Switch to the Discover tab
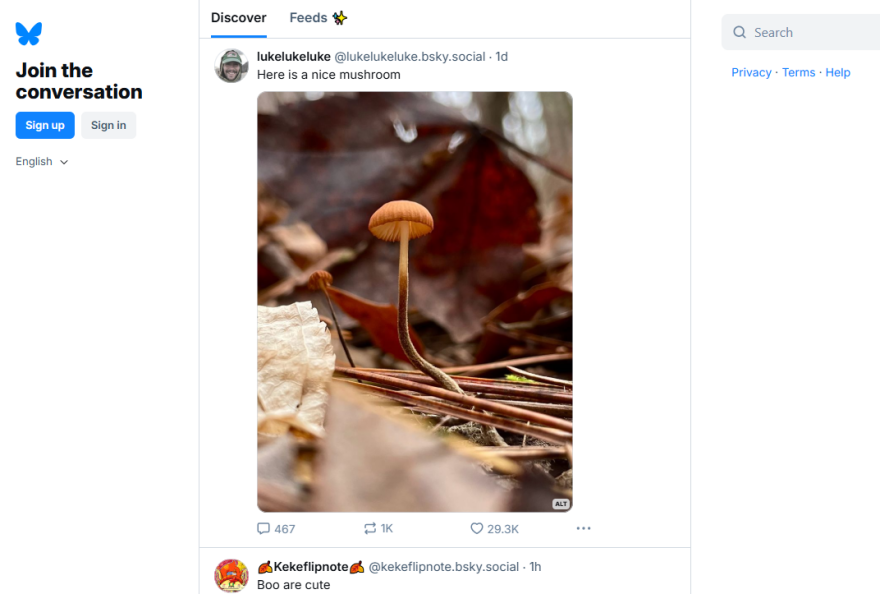880x594 pixels. 239,18
